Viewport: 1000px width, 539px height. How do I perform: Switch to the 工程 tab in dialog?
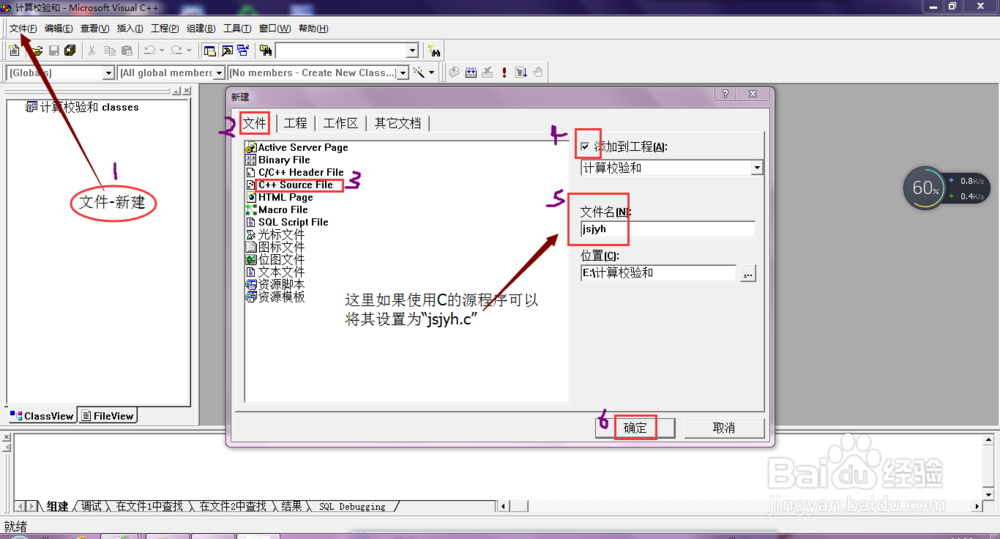point(295,123)
